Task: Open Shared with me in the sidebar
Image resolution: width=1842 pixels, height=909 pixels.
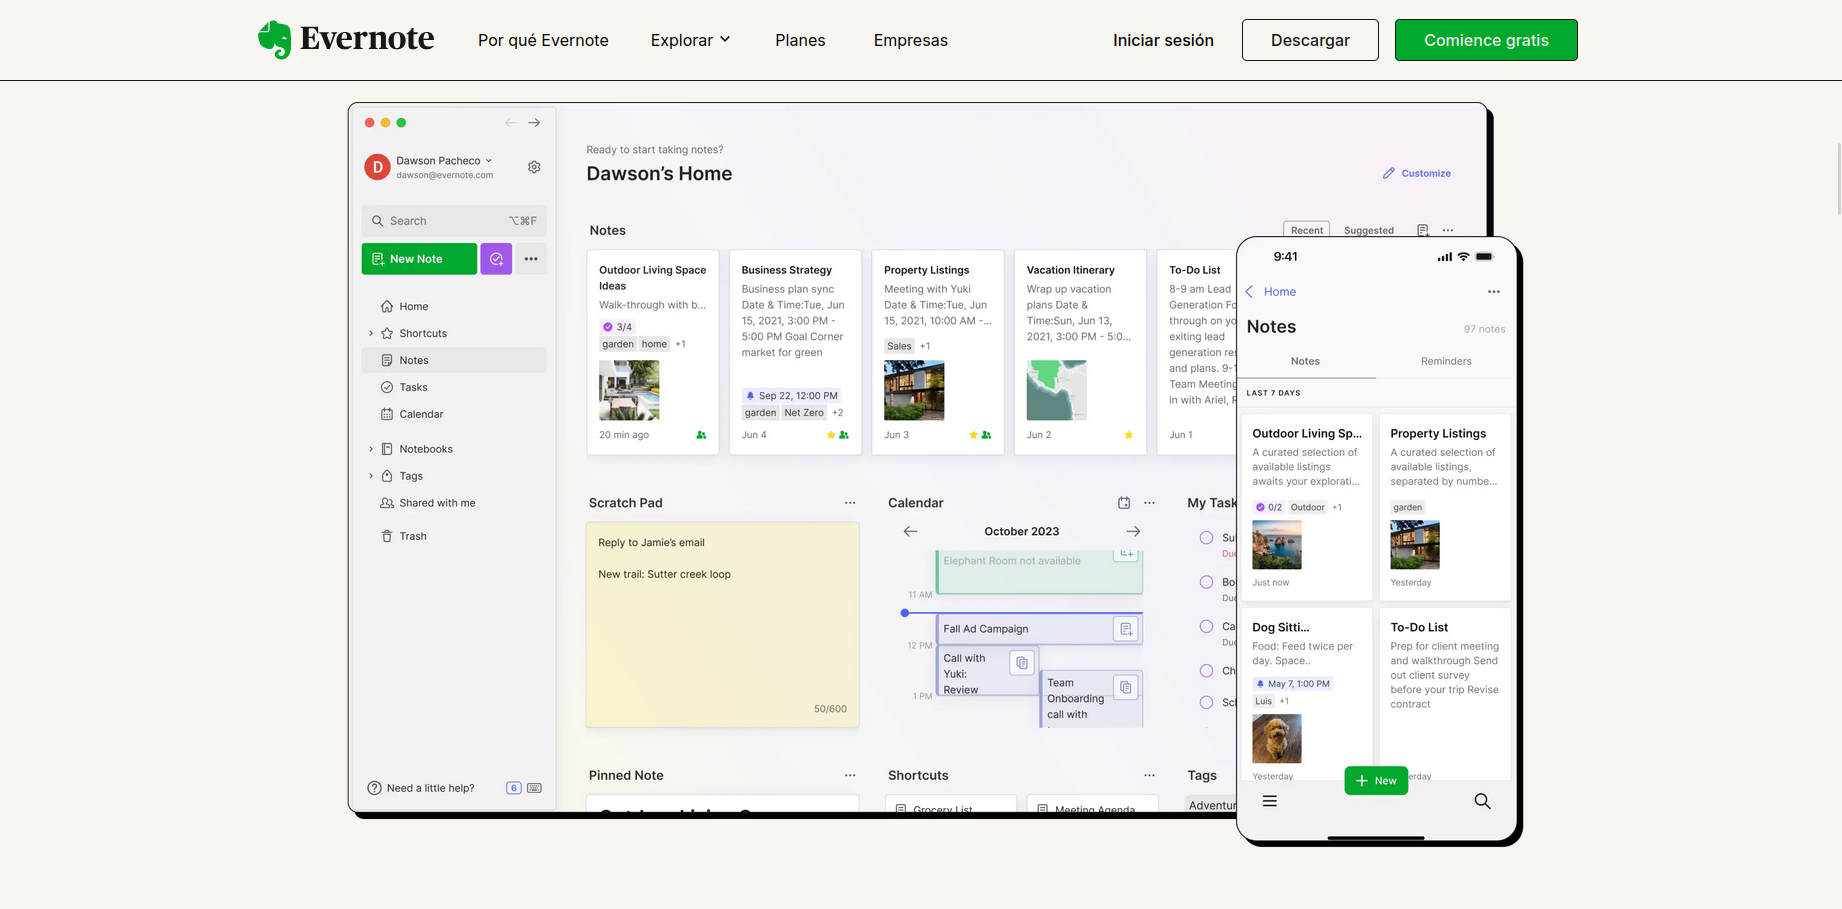Action: click(437, 502)
